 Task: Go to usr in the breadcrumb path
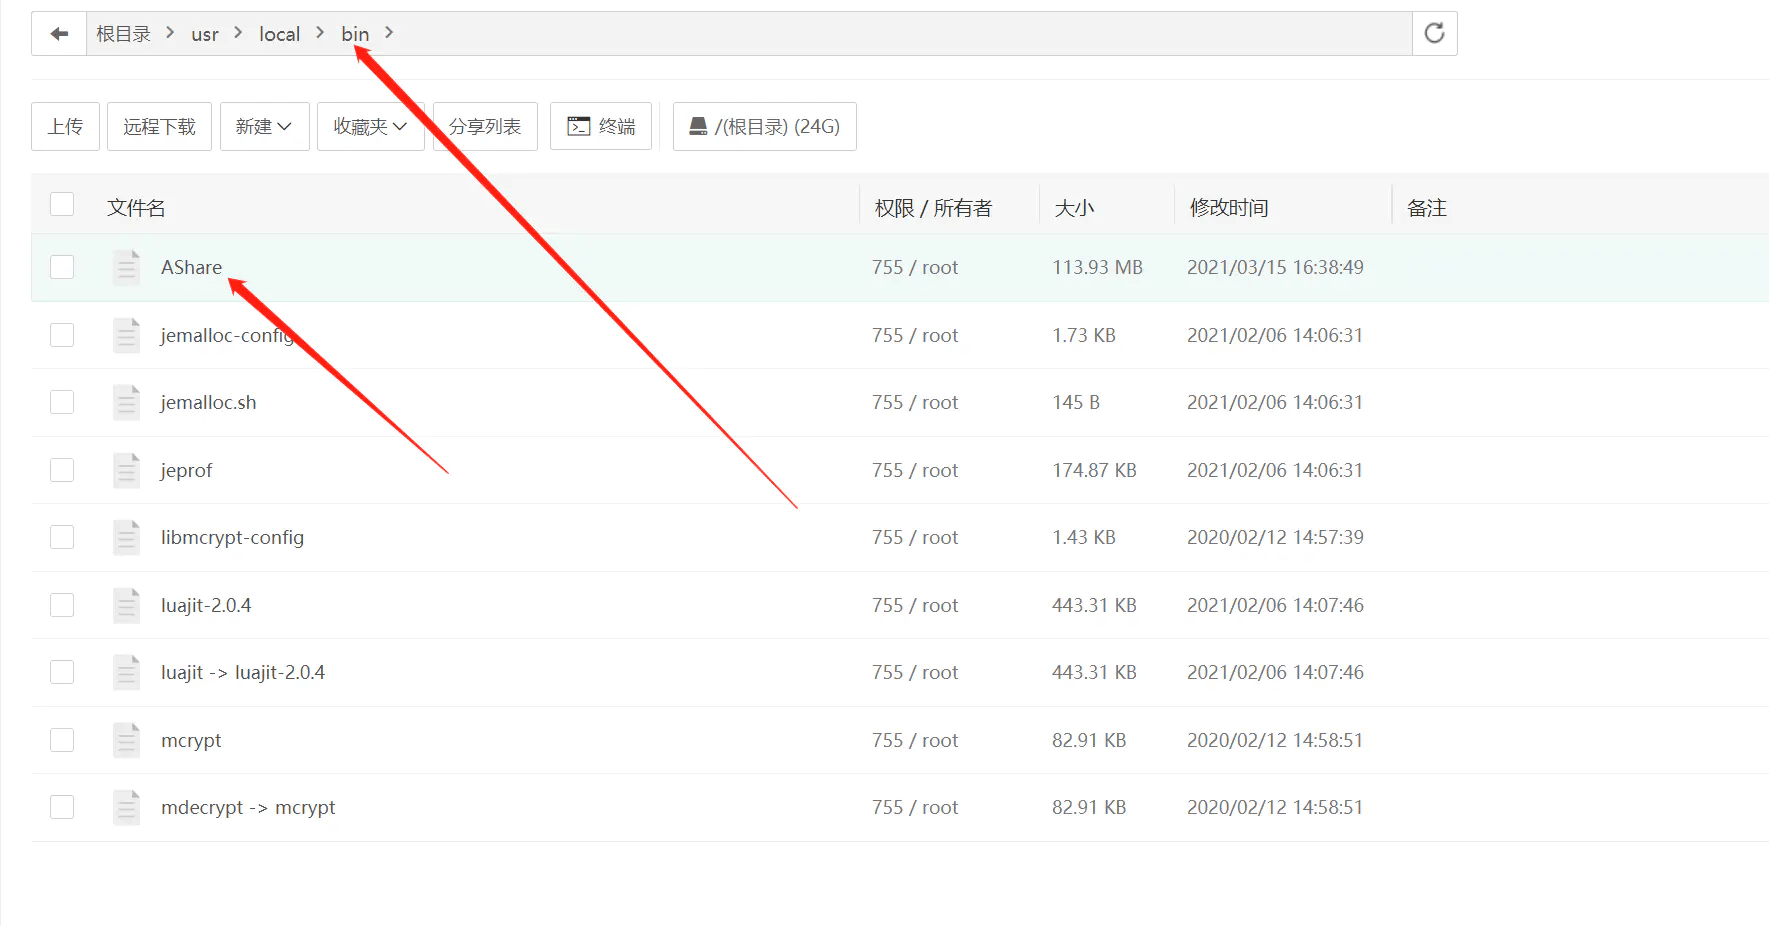(x=205, y=34)
